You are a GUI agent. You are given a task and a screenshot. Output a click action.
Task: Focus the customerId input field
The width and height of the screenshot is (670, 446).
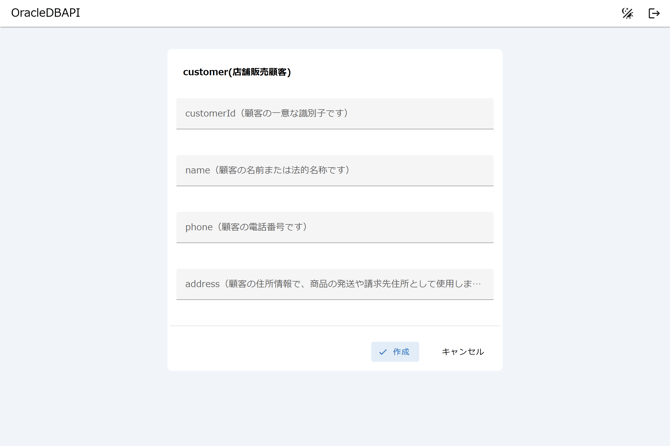[x=334, y=114]
